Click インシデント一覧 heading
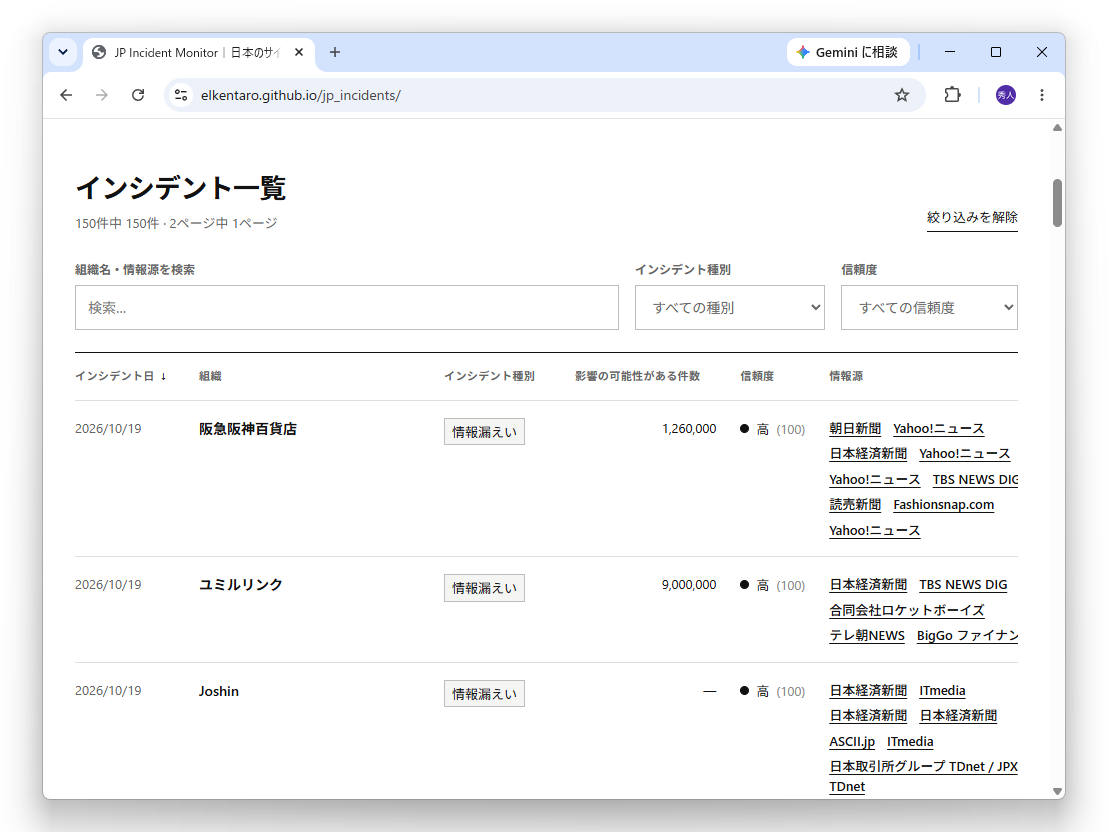The width and height of the screenshot is (1109, 832). tap(180, 188)
